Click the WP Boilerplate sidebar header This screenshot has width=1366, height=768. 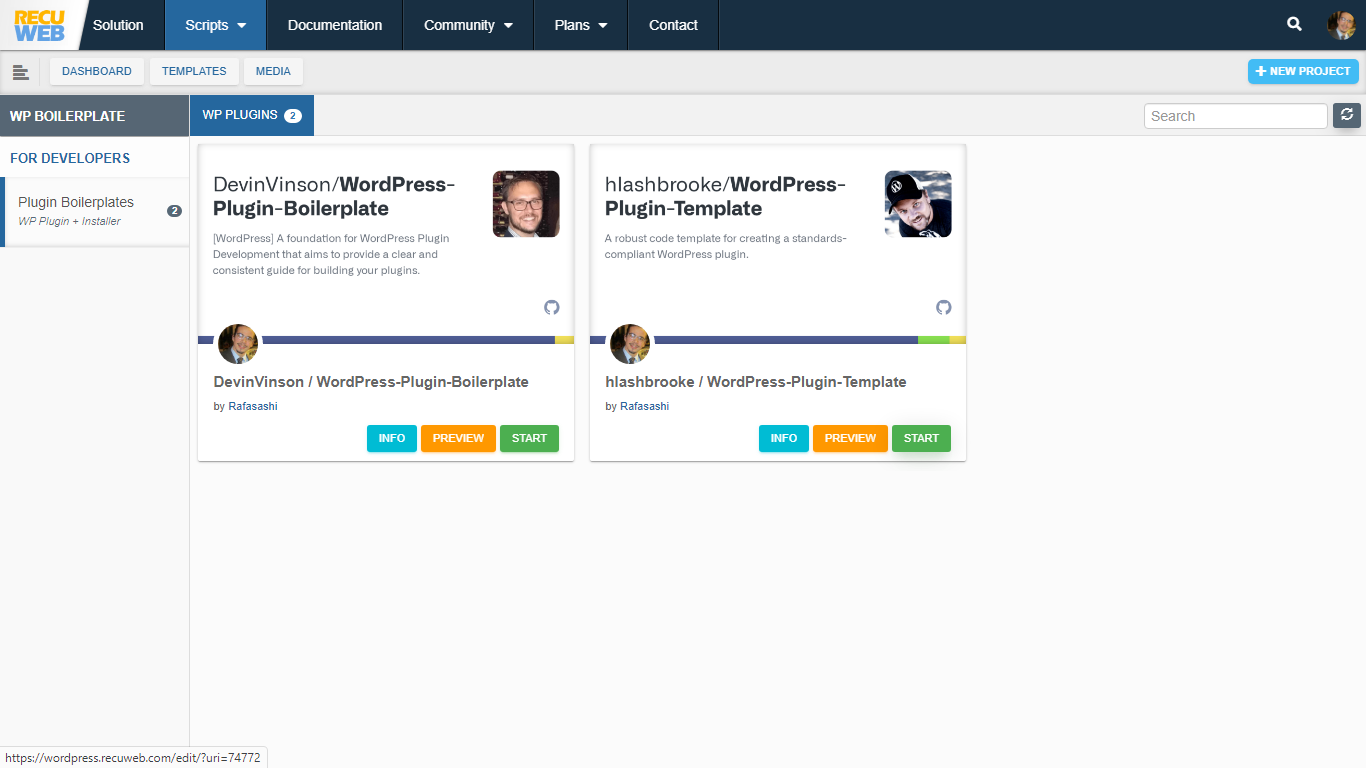coord(94,116)
